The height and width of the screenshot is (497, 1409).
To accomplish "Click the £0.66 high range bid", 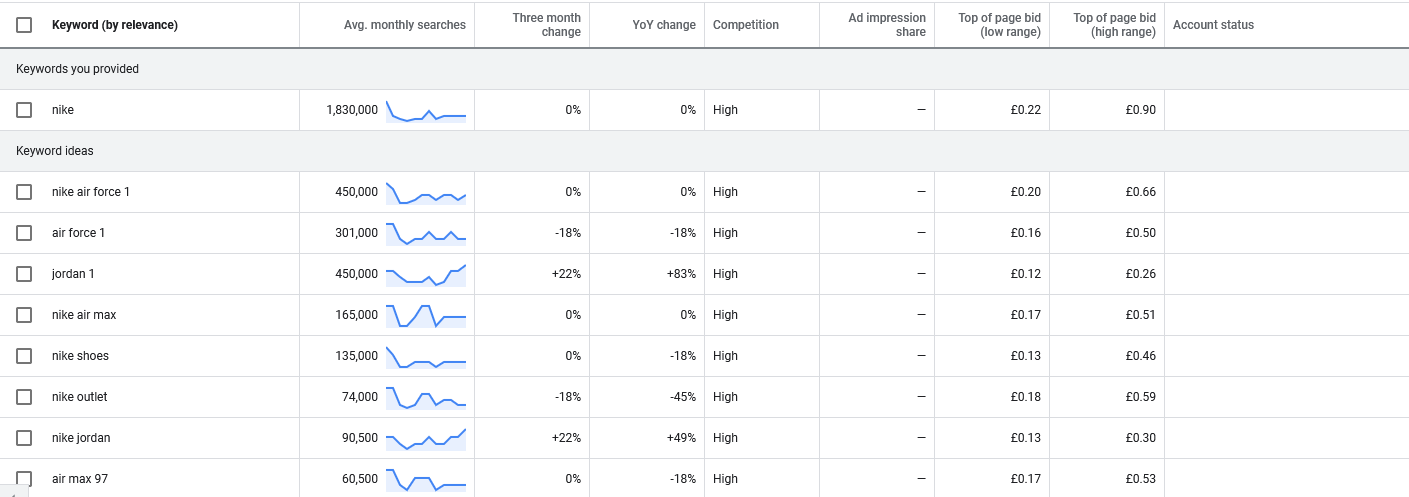I will 1140,192.
